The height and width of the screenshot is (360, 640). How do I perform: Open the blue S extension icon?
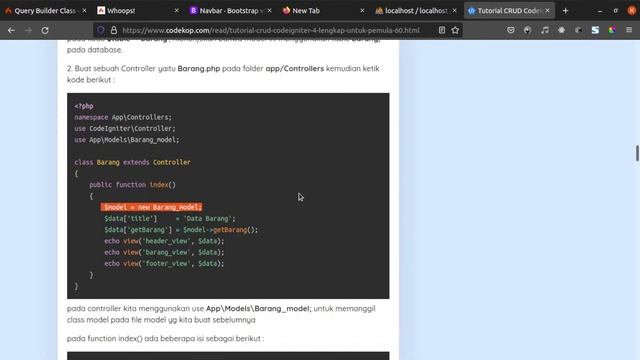click(x=596, y=30)
